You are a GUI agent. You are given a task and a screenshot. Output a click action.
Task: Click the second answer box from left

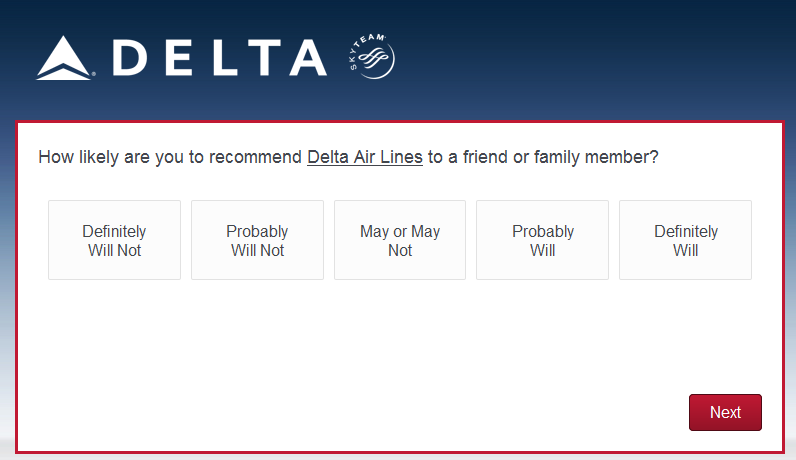[x=257, y=240]
